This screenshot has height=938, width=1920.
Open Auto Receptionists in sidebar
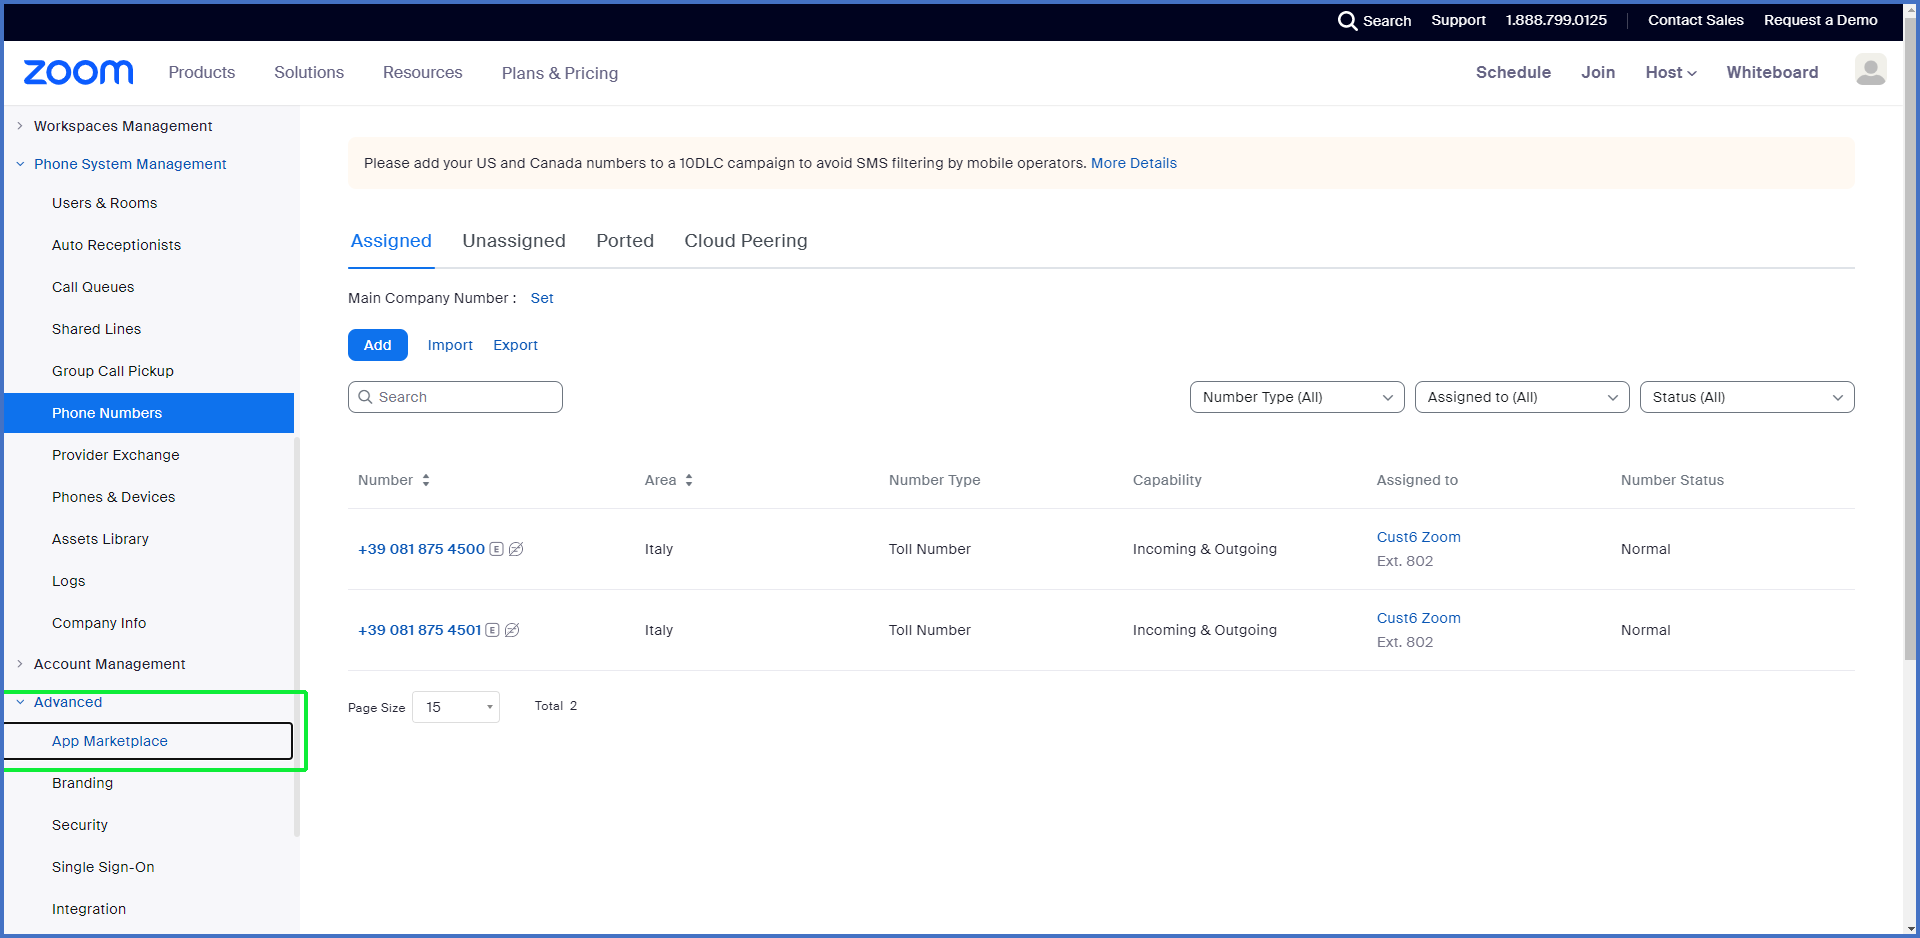point(117,245)
